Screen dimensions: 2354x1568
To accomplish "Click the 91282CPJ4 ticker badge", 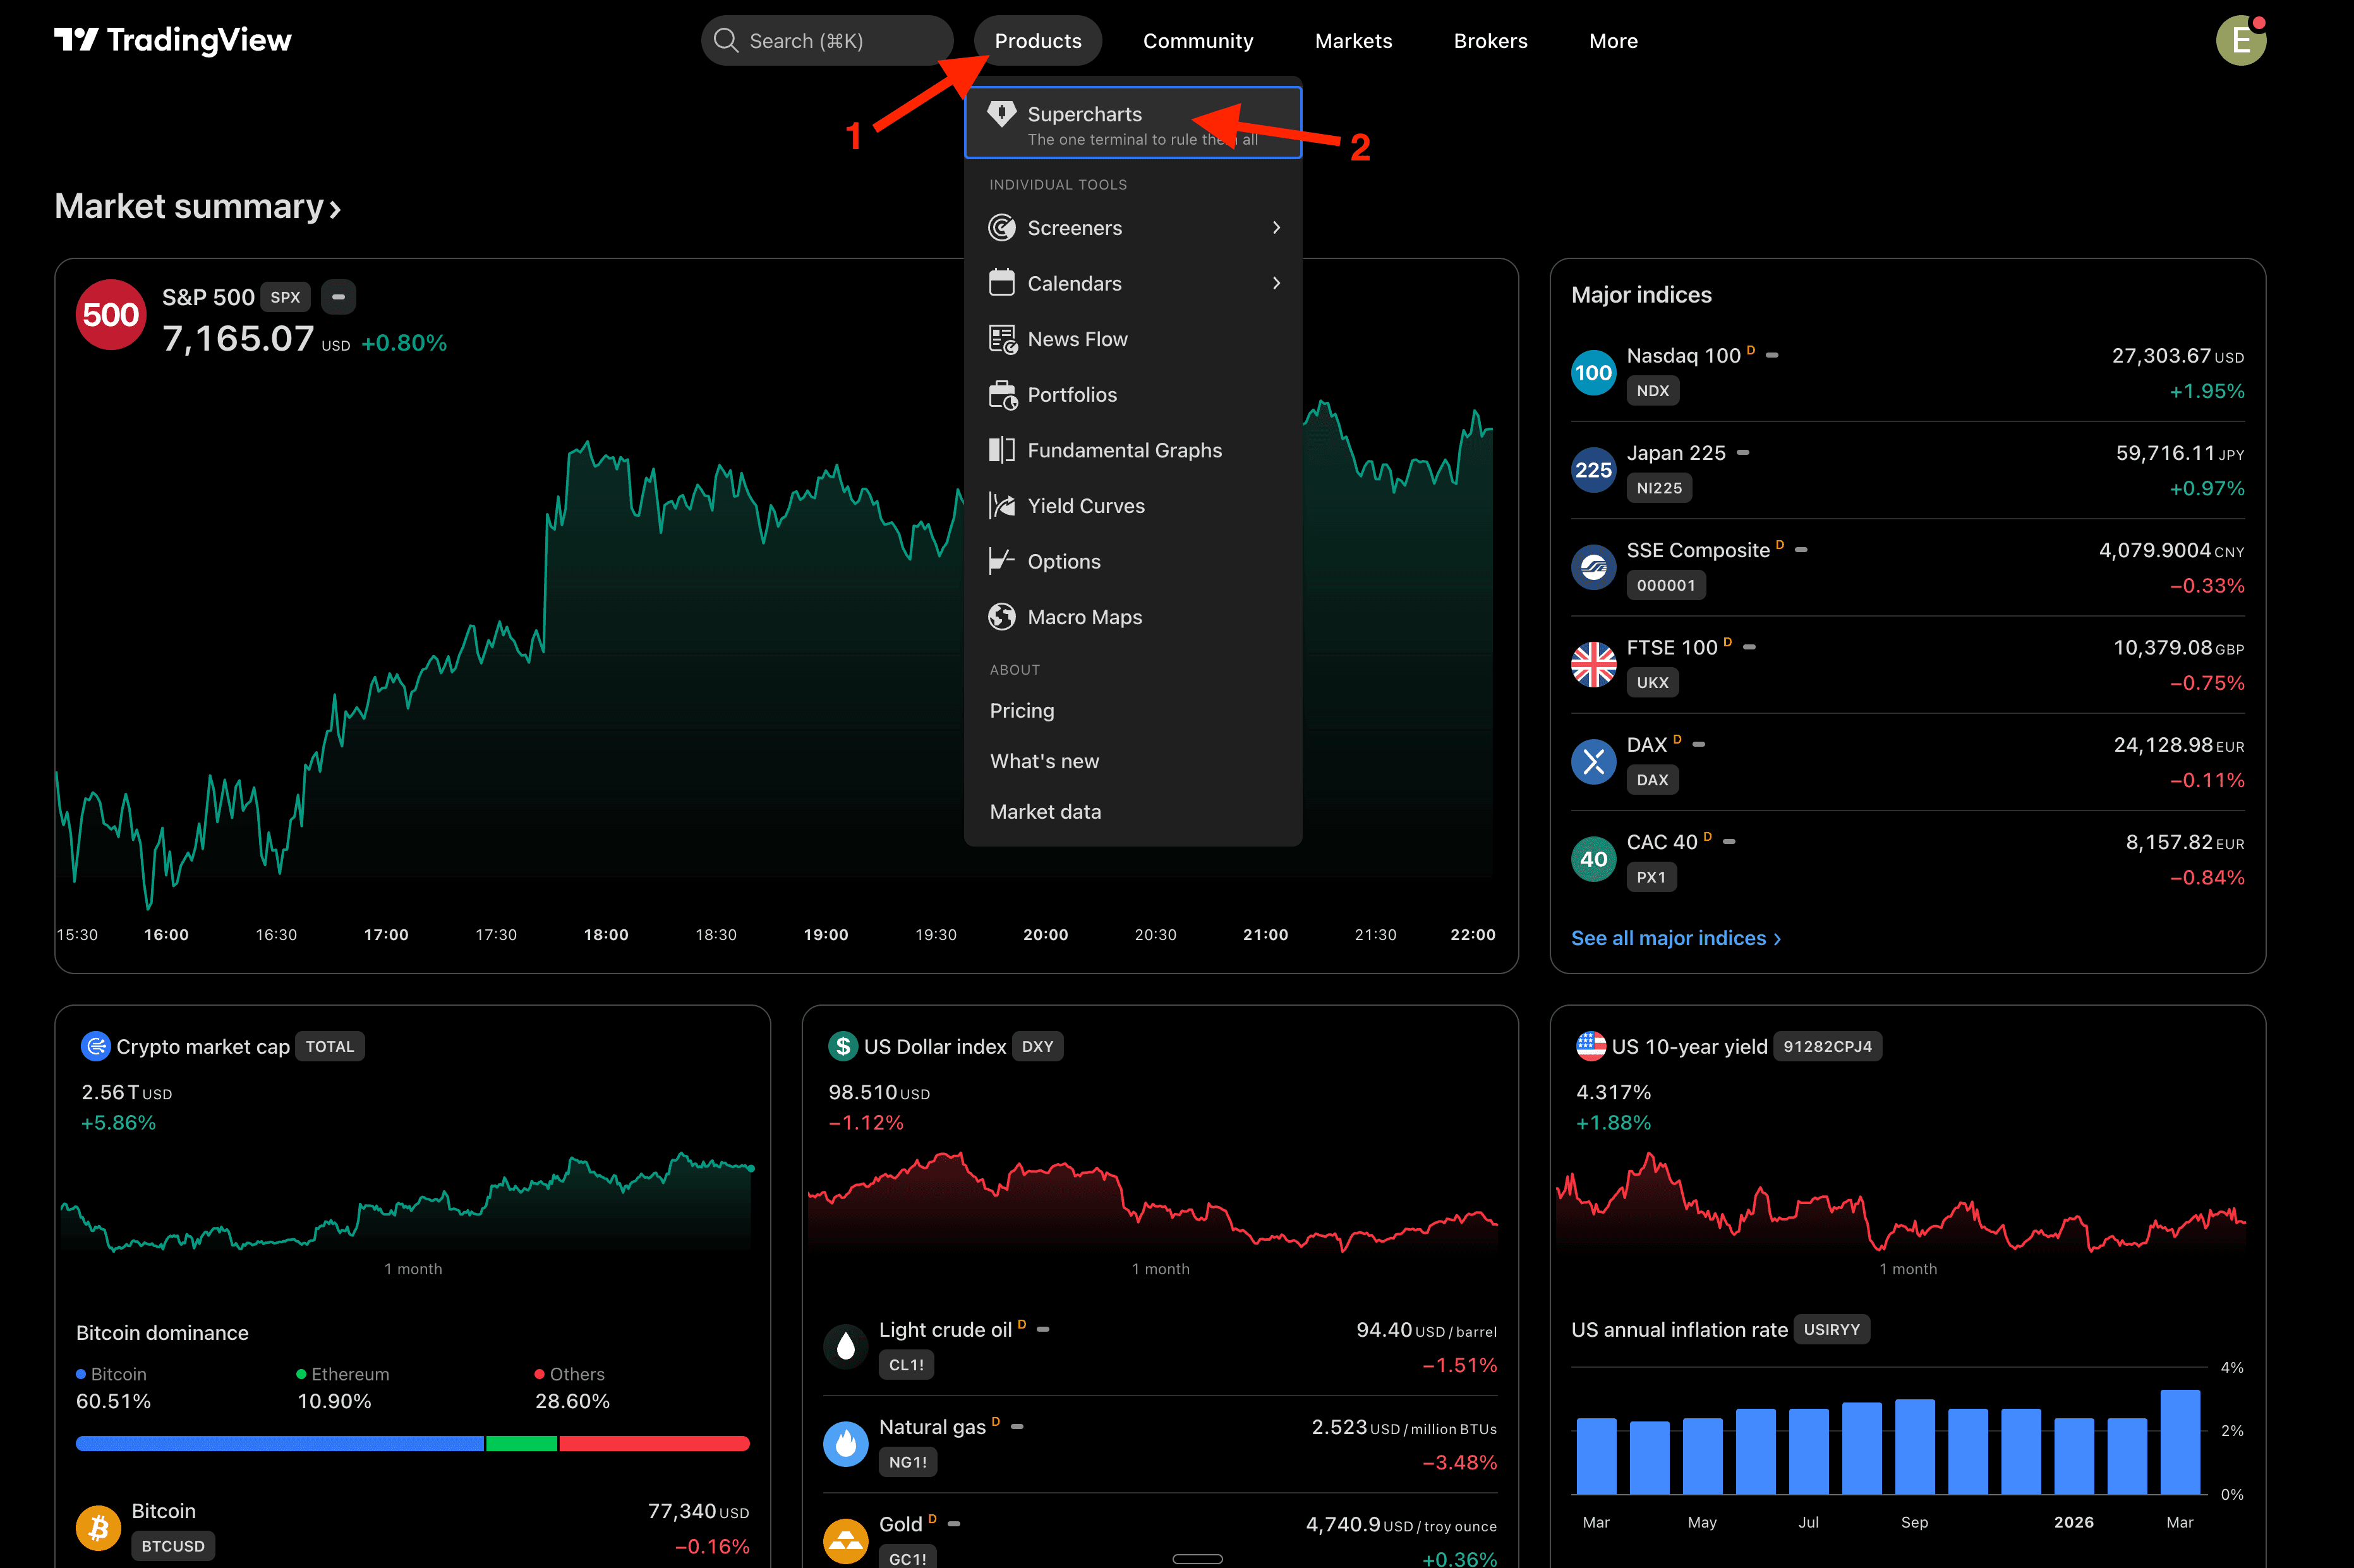I will tap(1827, 1046).
